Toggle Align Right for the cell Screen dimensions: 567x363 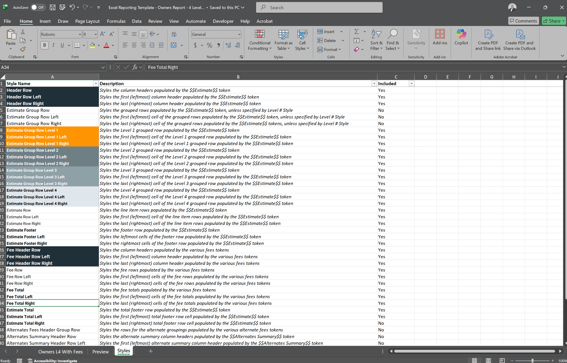143,45
